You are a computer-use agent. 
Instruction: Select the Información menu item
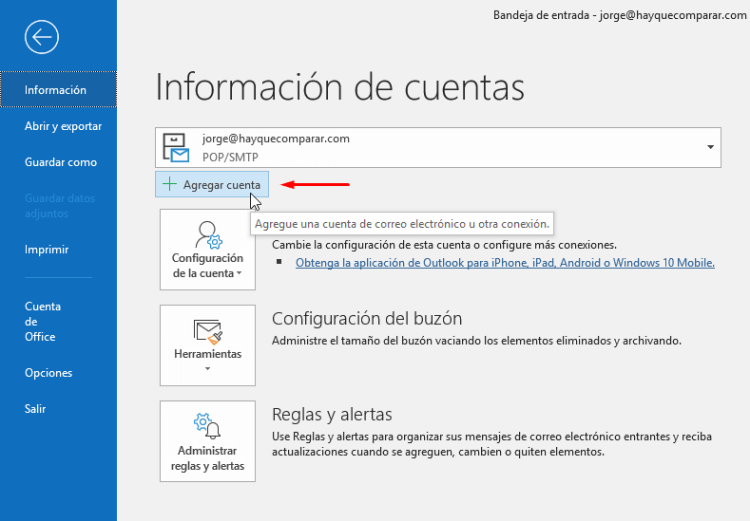pos(58,89)
